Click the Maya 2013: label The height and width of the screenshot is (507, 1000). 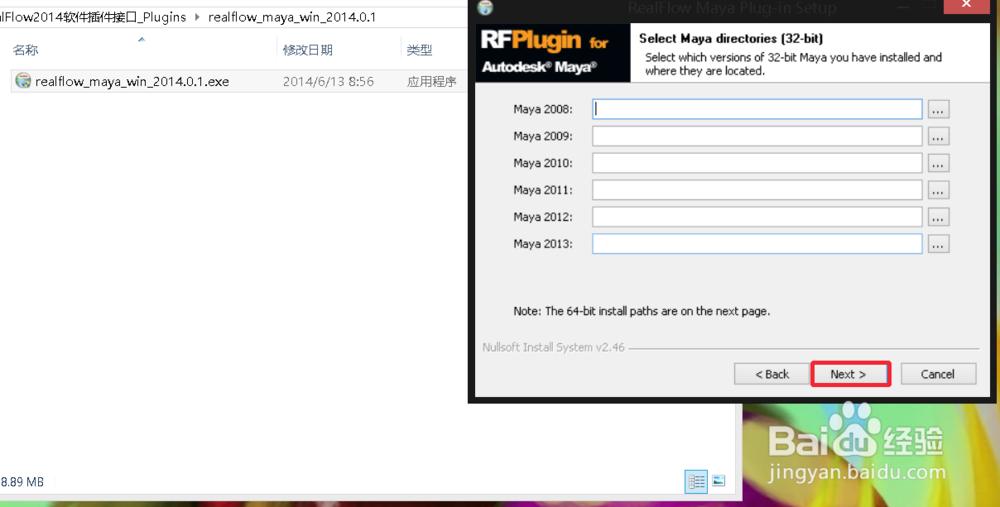click(x=543, y=244)
